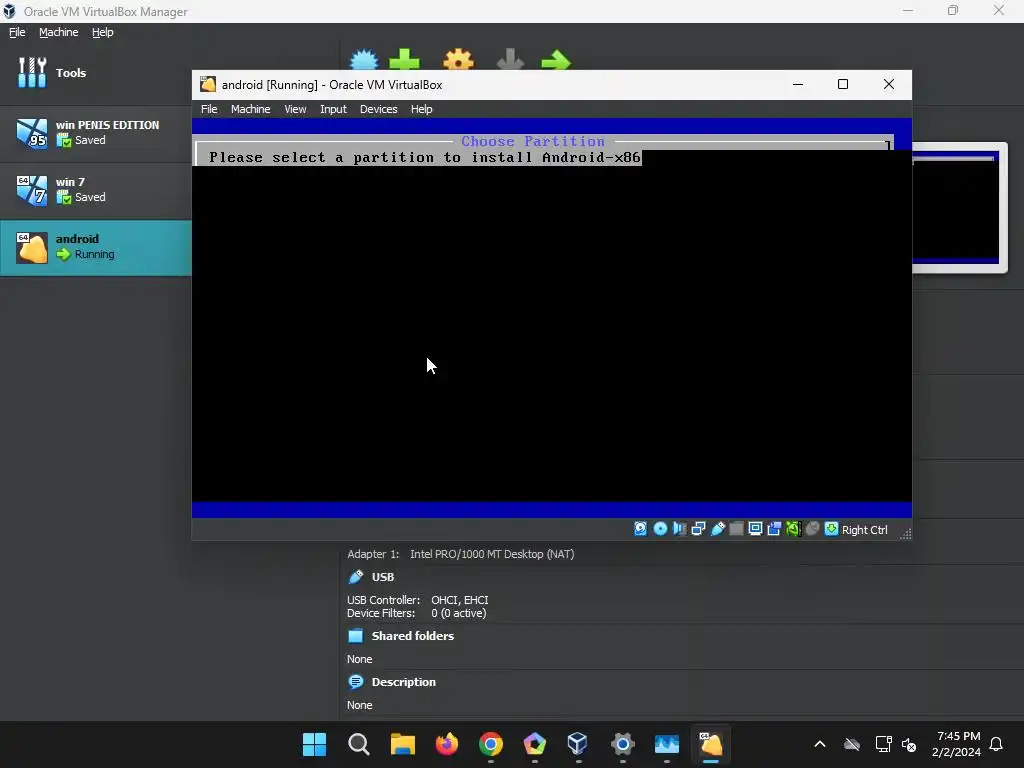Open Input menu in android VM window
The image size is (1024, 768).
point(333,109)
